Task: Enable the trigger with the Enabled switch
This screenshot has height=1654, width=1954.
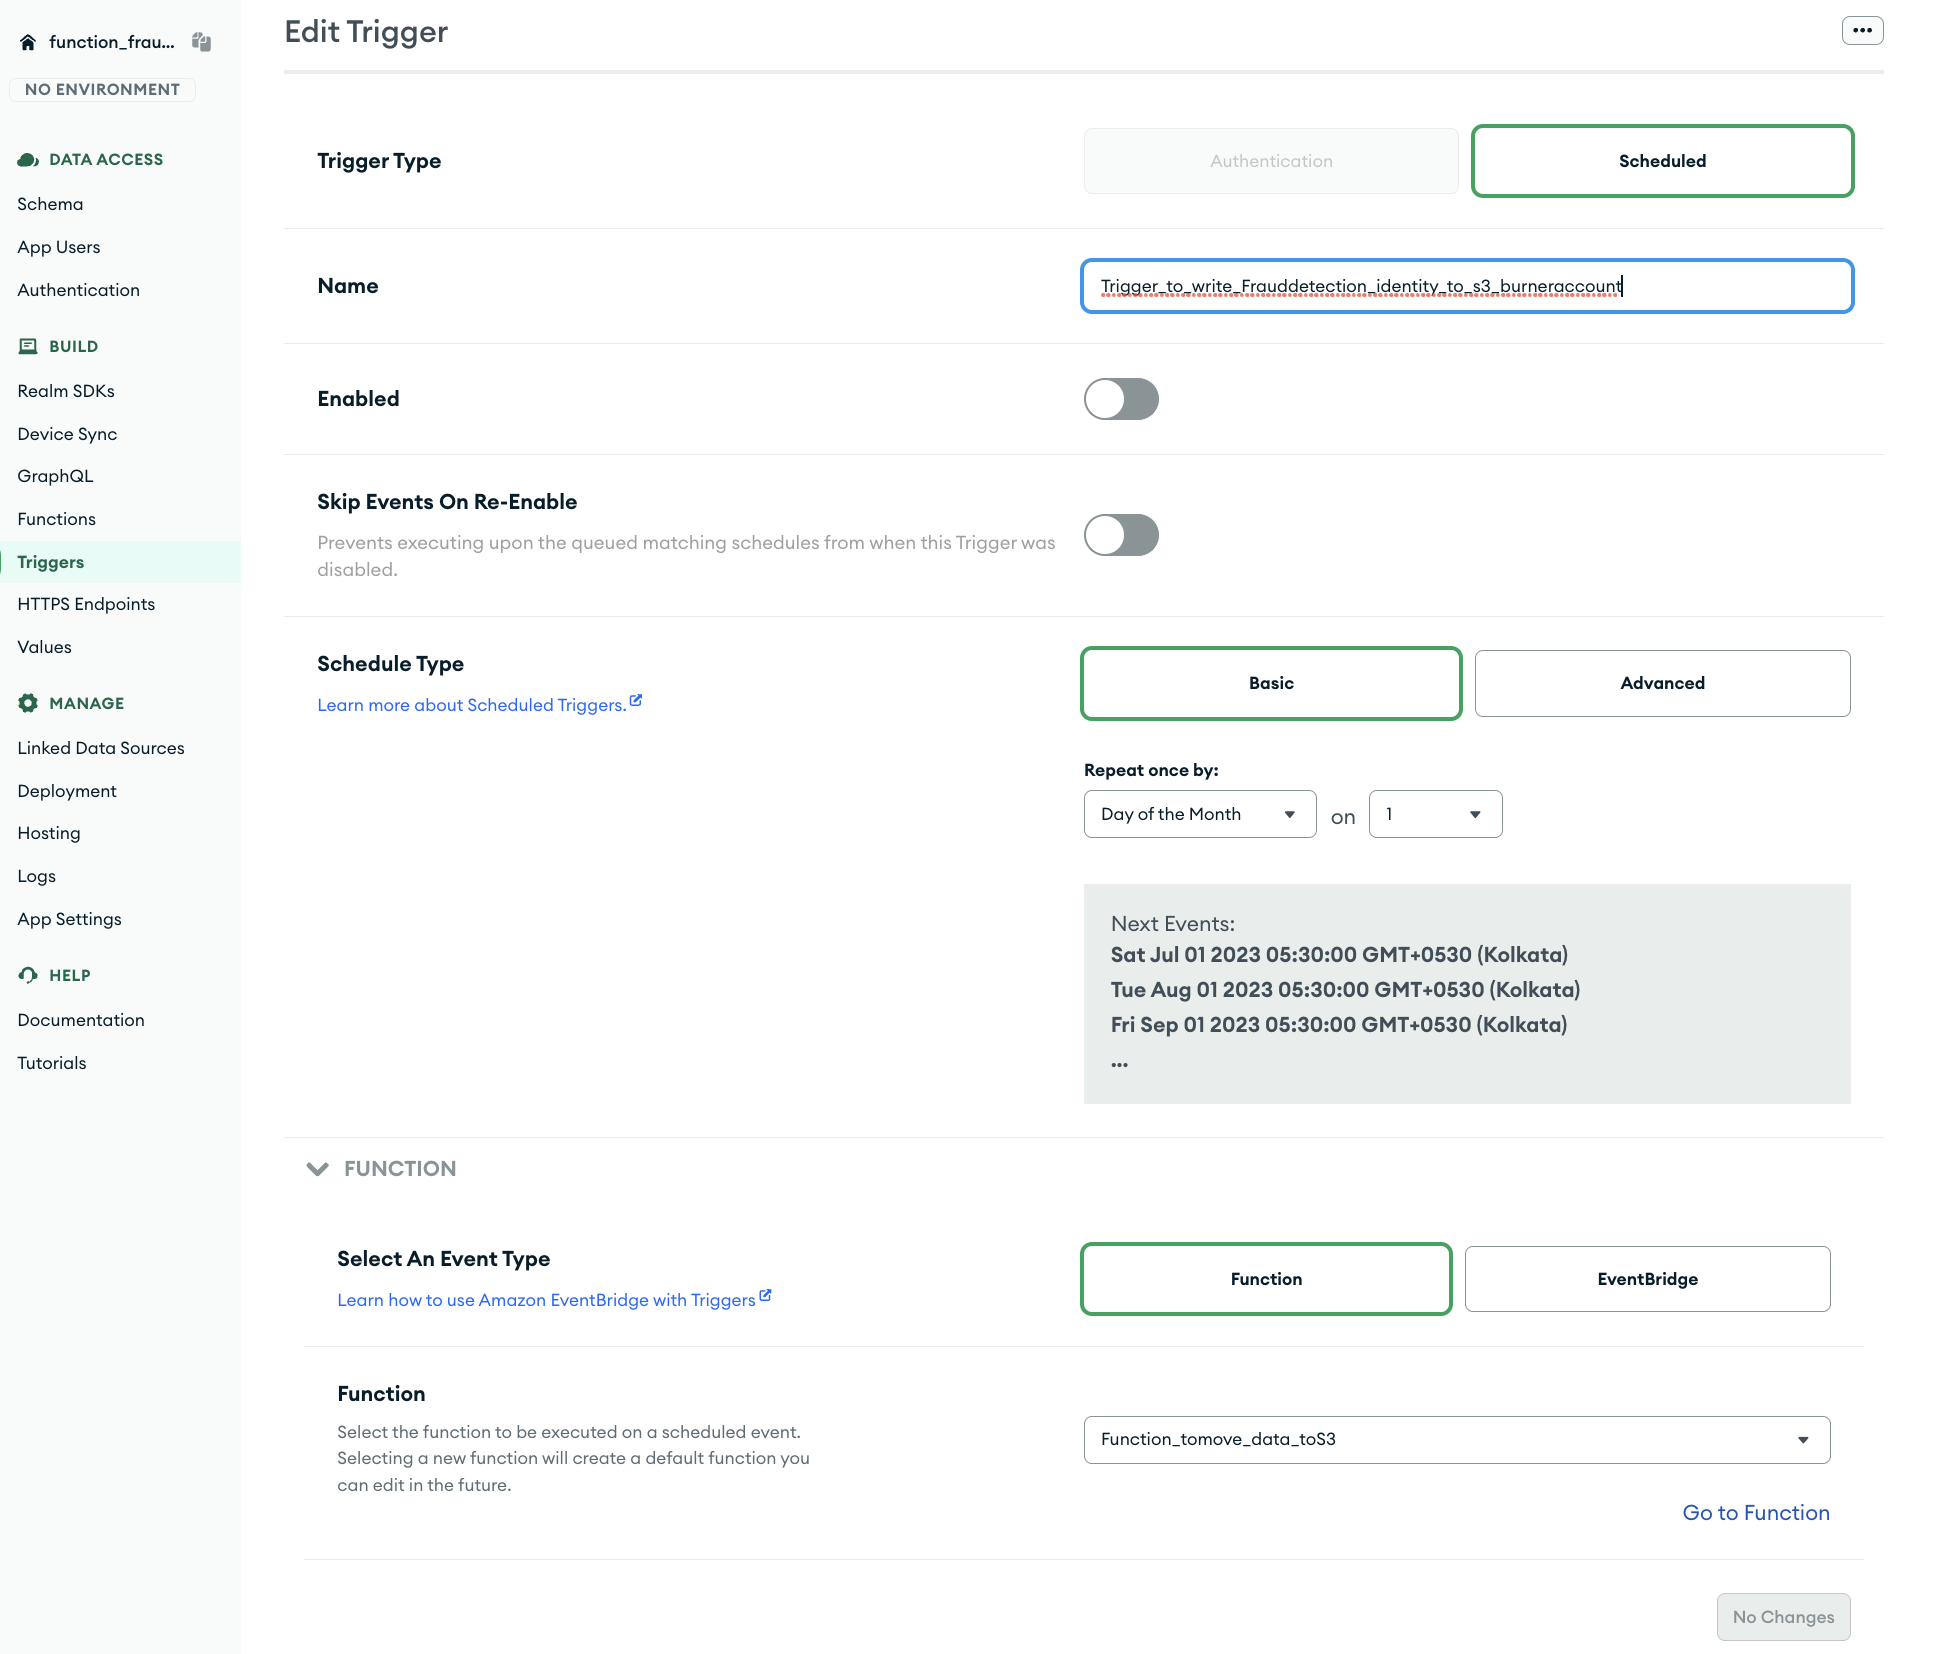Action: [1121, 399]
